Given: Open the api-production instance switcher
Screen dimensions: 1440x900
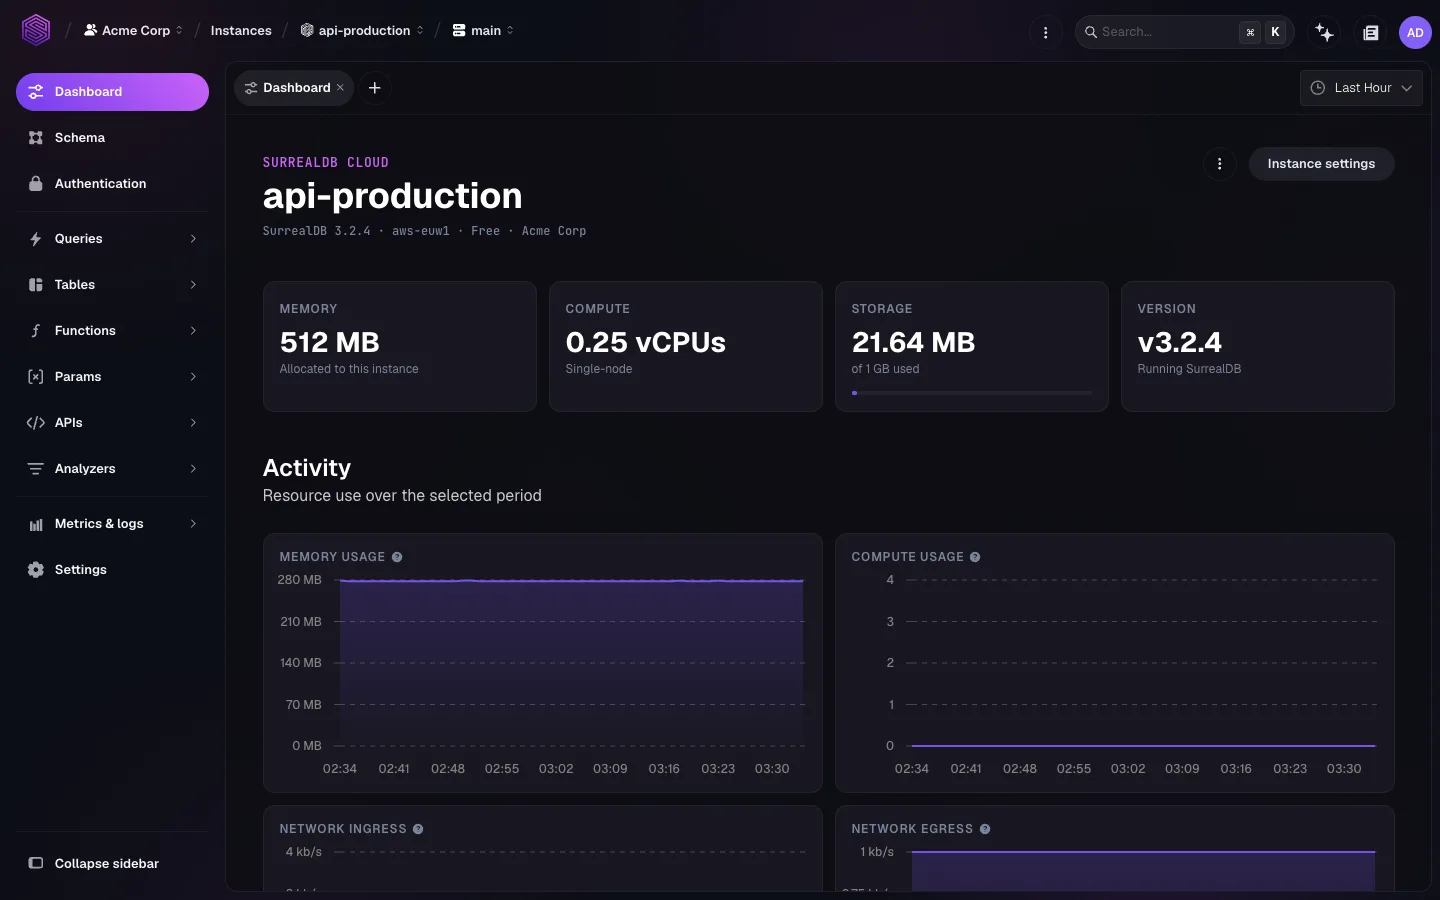Looking at the screenshot, I should coord(362,31).
